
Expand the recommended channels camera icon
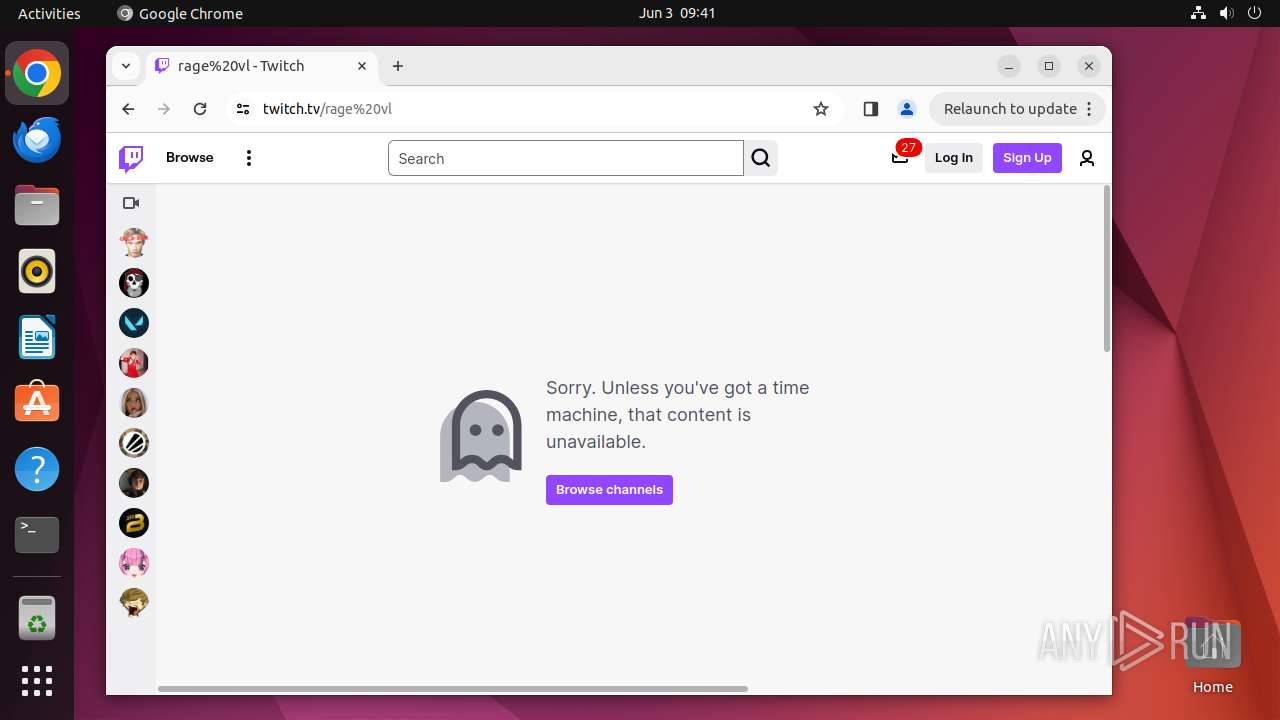click(131, 203)
